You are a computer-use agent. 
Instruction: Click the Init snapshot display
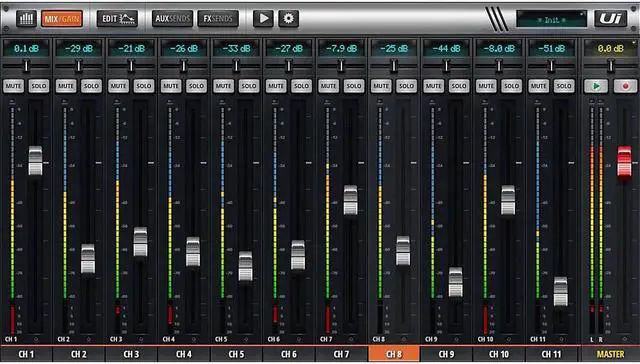pyautogui.click(x=552, y=20)
